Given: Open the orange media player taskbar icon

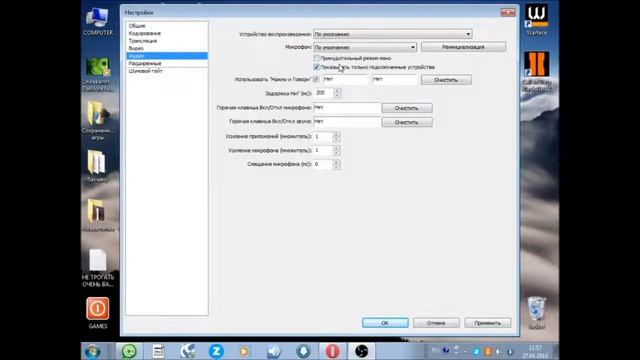Looking at the screenshot, I should pyautogui.click(x=244, y=351).
